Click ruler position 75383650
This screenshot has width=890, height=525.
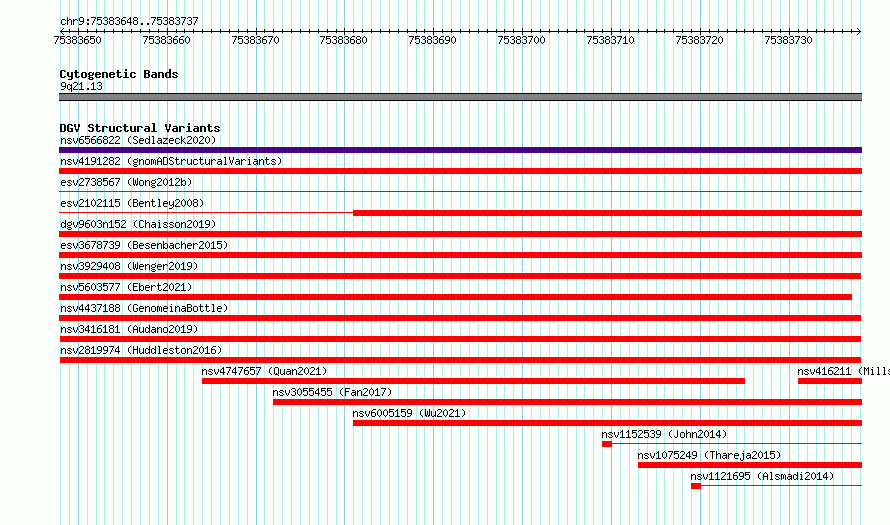click(78, 40)
